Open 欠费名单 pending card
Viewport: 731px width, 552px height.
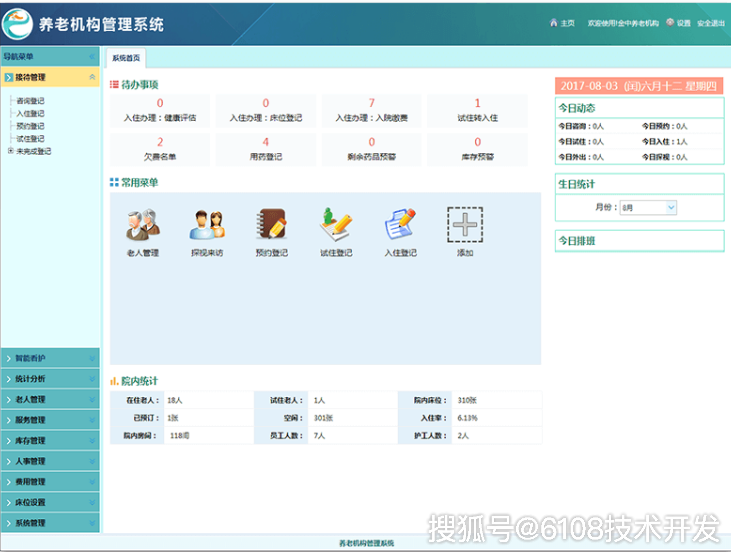coord(160,150)
